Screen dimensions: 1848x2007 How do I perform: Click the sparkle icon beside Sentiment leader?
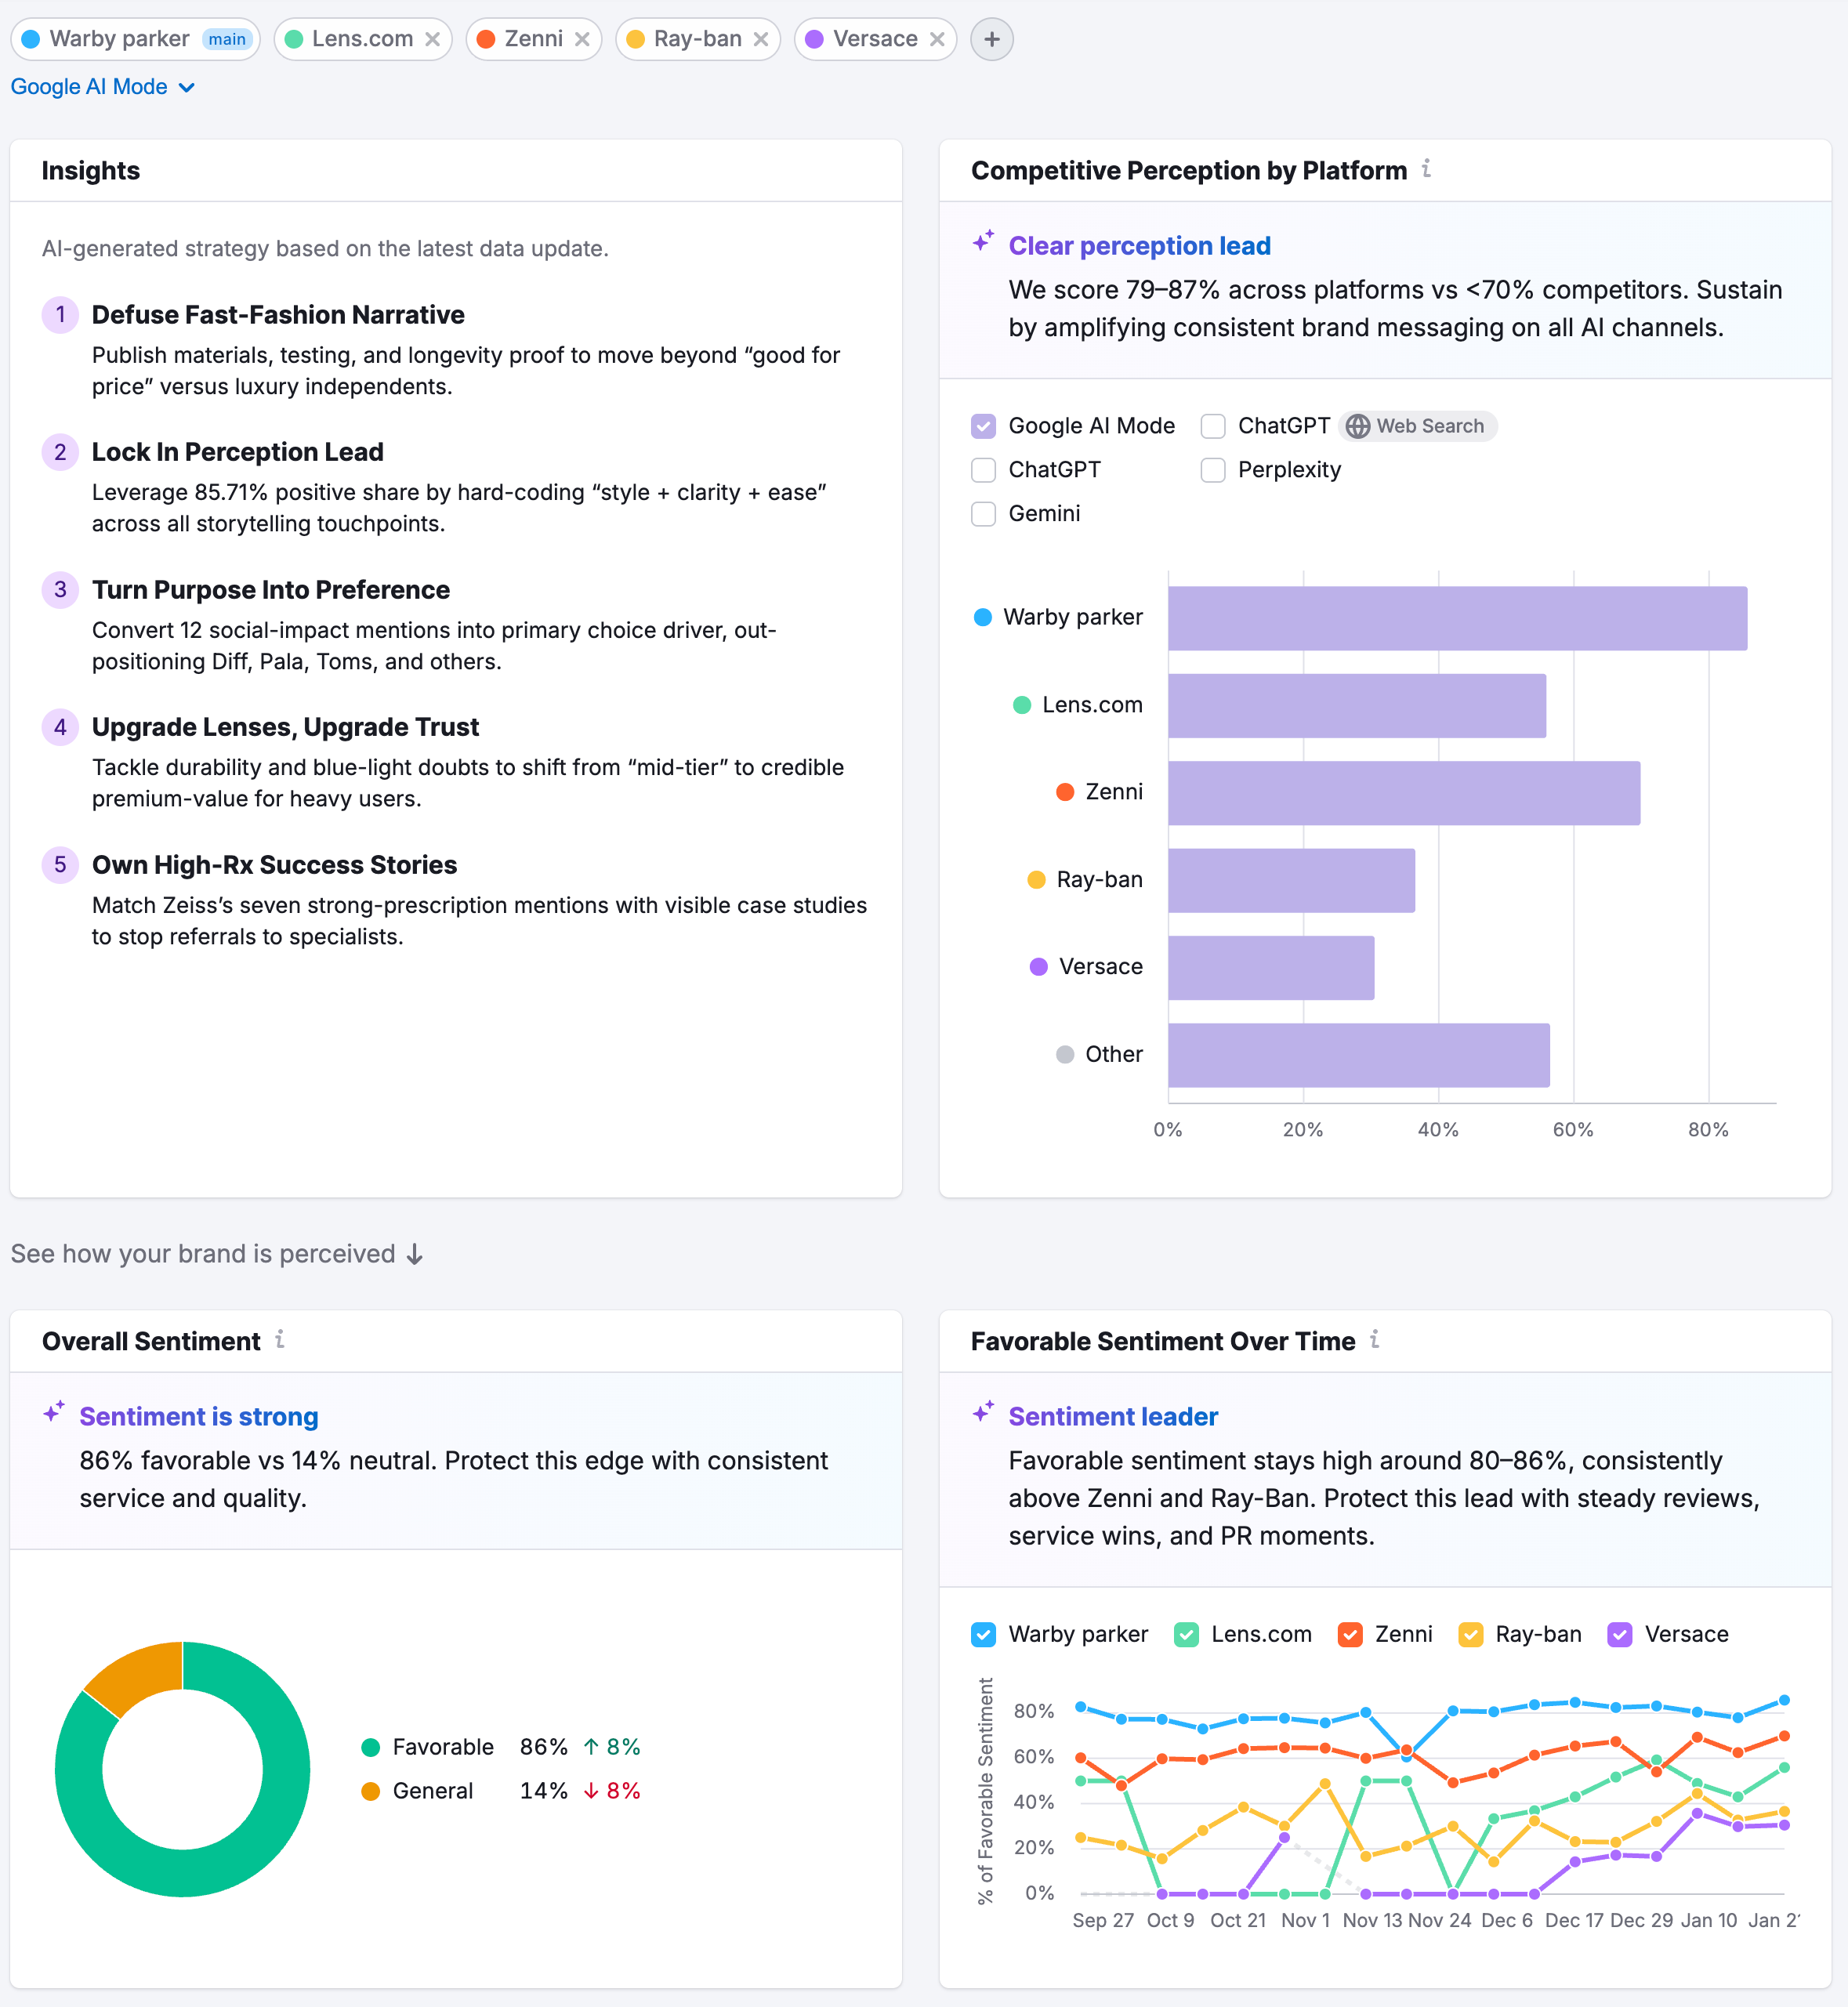pos(981,1412)
